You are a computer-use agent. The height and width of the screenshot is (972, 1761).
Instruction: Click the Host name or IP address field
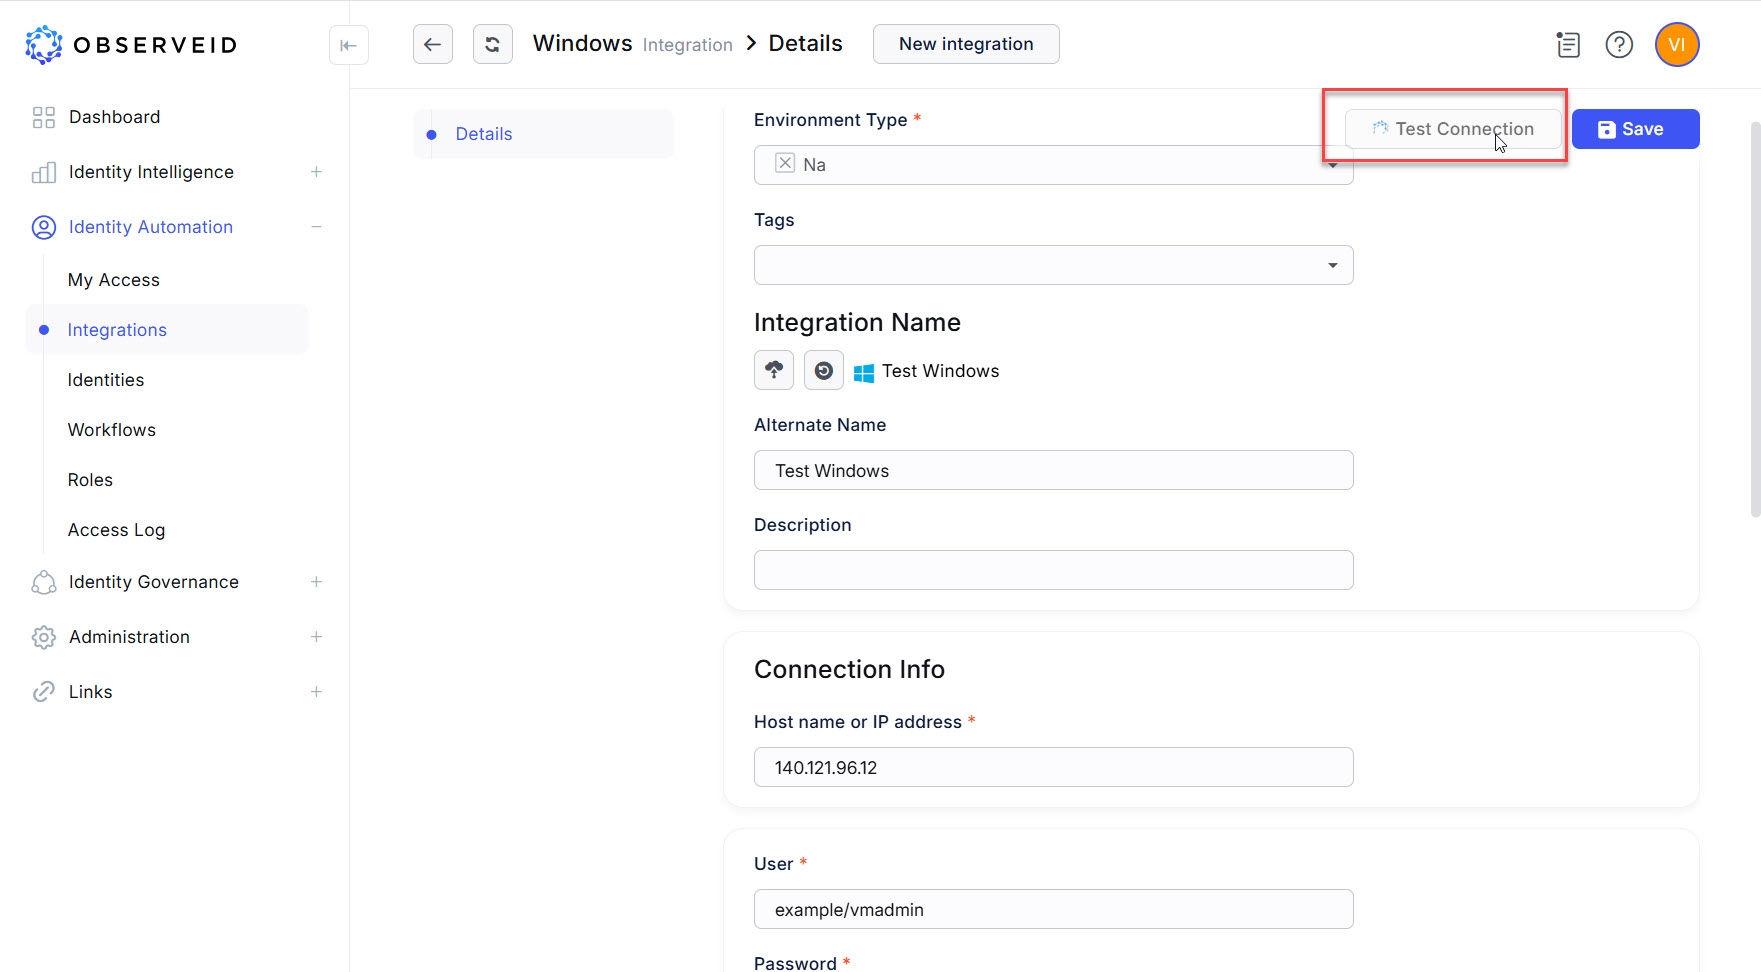[x=1052, y=767]
